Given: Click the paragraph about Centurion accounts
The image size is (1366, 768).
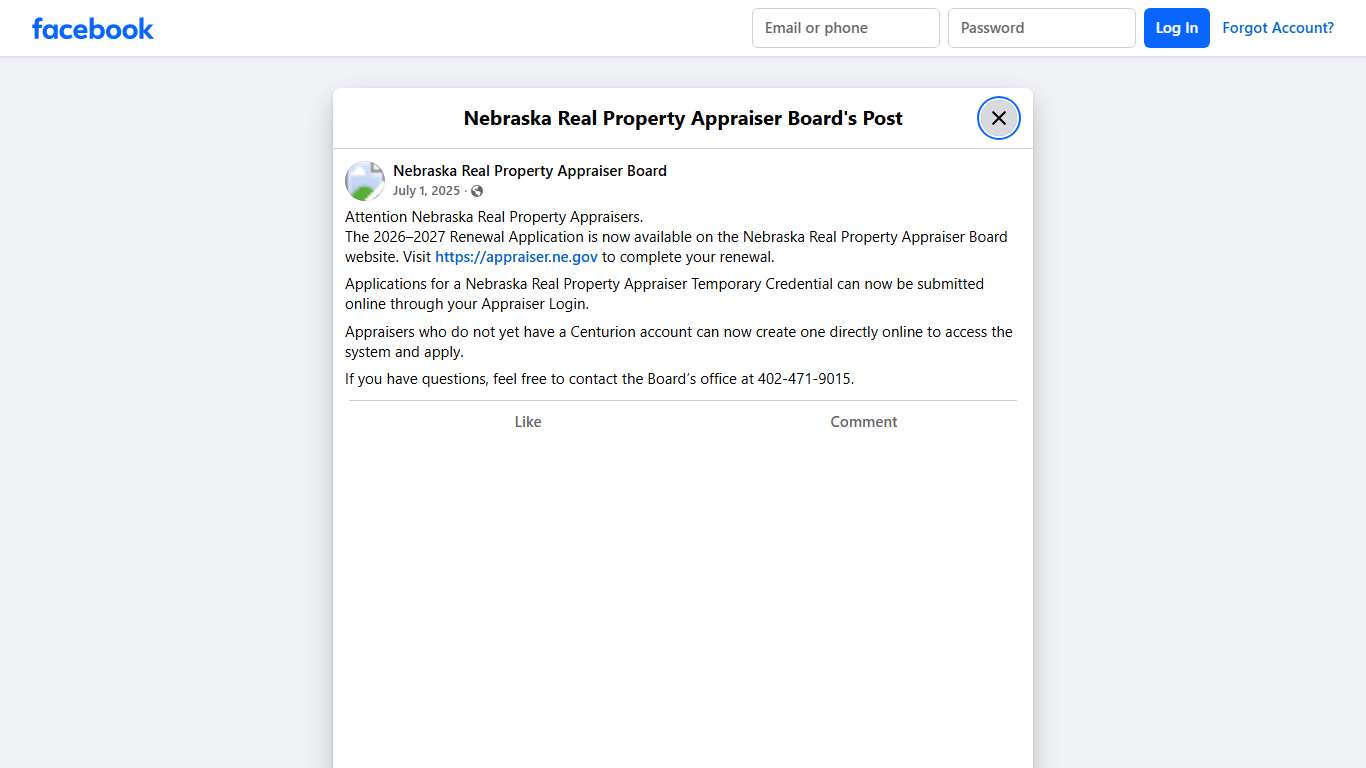Looking at the screenshot, I should [x=678, y=341].
